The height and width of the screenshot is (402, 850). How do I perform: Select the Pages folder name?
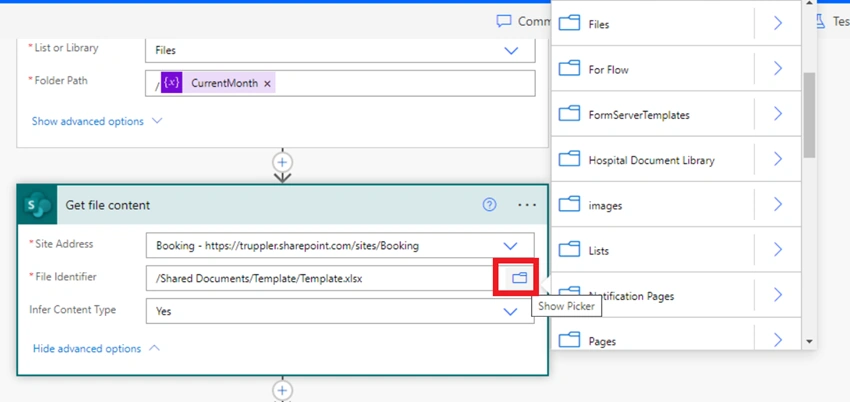pyautogui.click(x=602, y=342)
